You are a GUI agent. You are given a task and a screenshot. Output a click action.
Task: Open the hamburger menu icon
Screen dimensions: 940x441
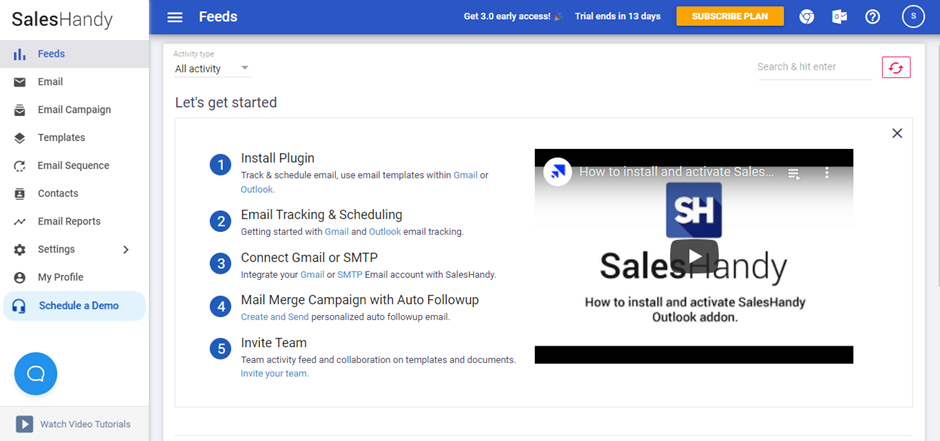coord(174,17)
